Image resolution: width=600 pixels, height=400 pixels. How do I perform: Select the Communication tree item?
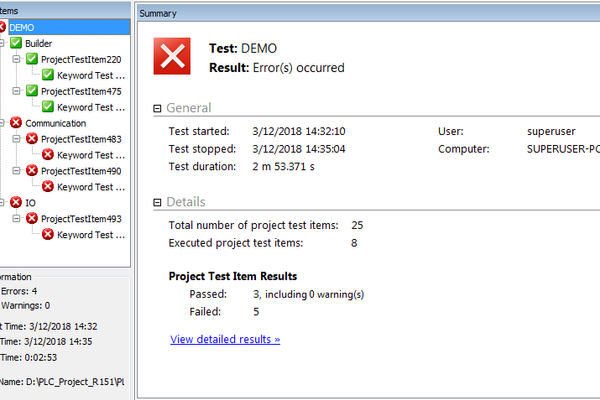click(55, 123)
